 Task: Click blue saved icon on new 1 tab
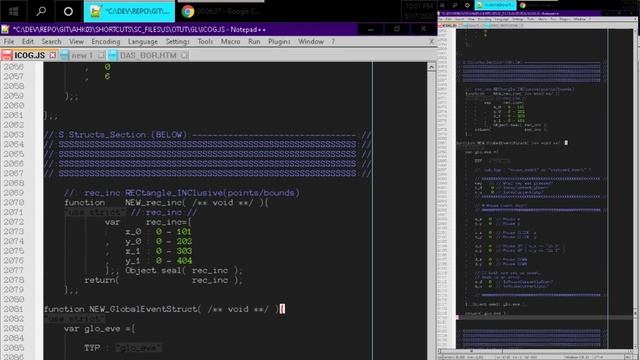[x=64, y=56]
